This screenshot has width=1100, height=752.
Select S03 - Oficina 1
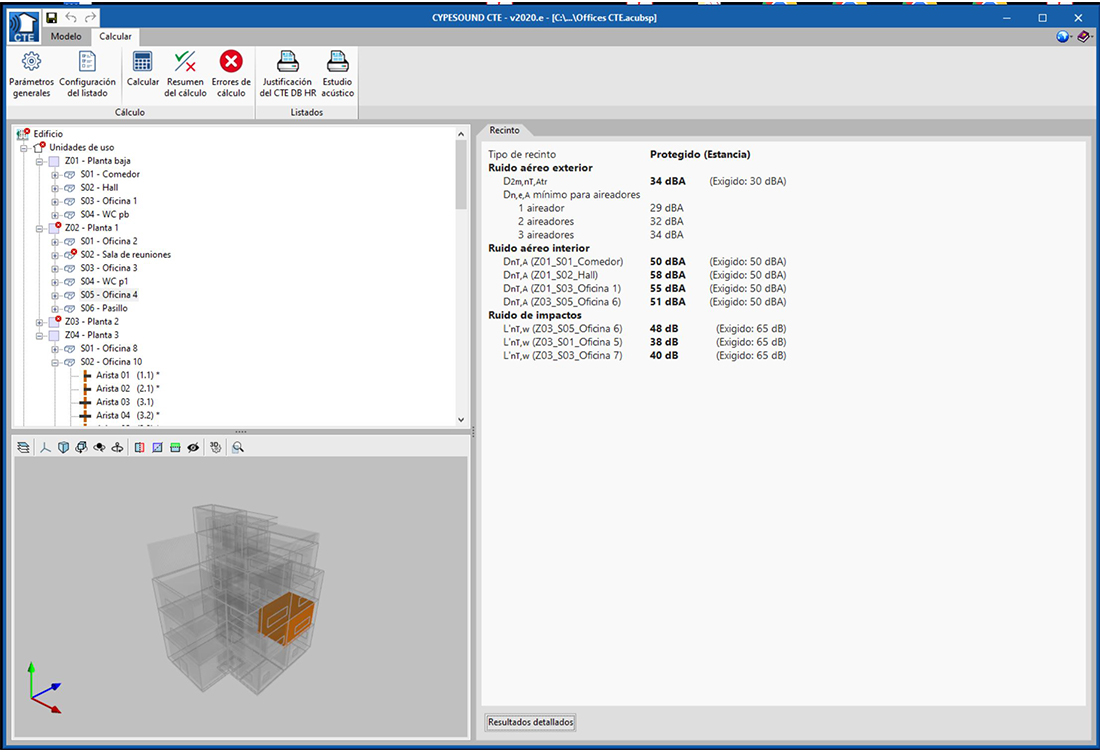(x=109, y=201)
